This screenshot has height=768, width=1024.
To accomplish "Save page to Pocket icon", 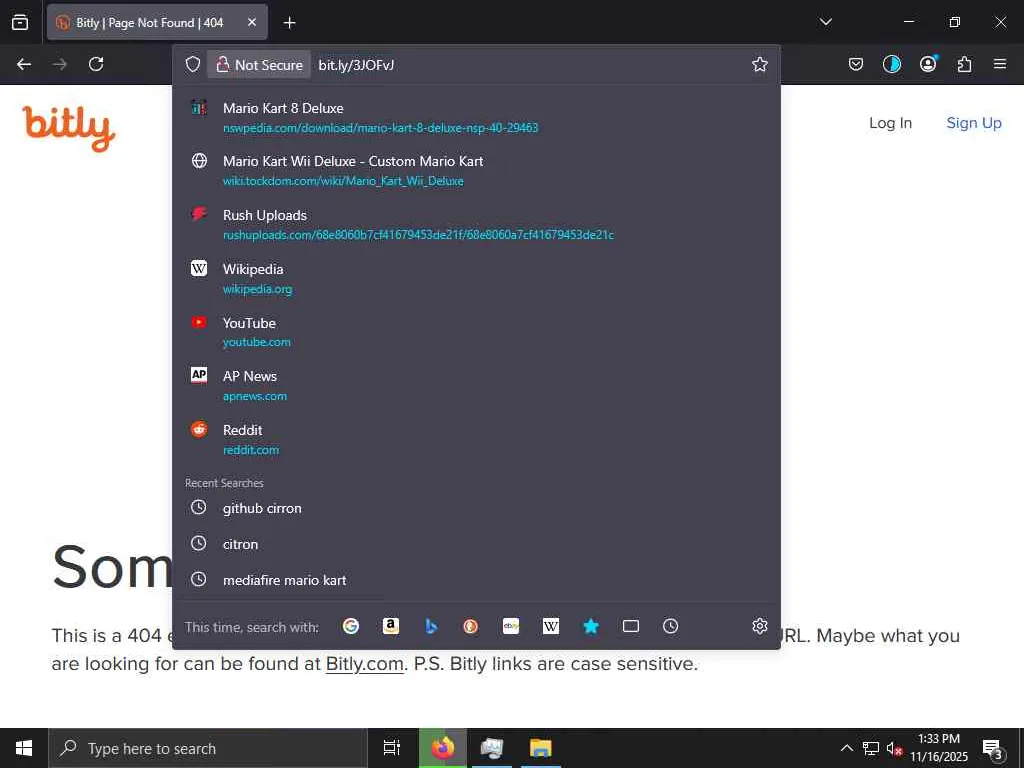I will (856, 64).
